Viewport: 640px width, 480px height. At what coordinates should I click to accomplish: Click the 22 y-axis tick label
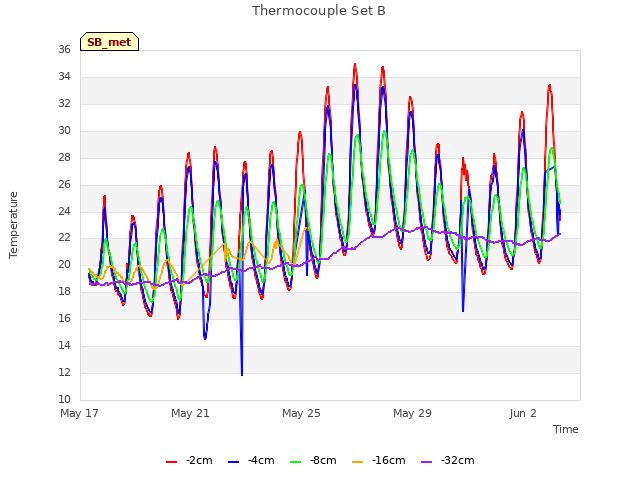[x=64, y=238]
